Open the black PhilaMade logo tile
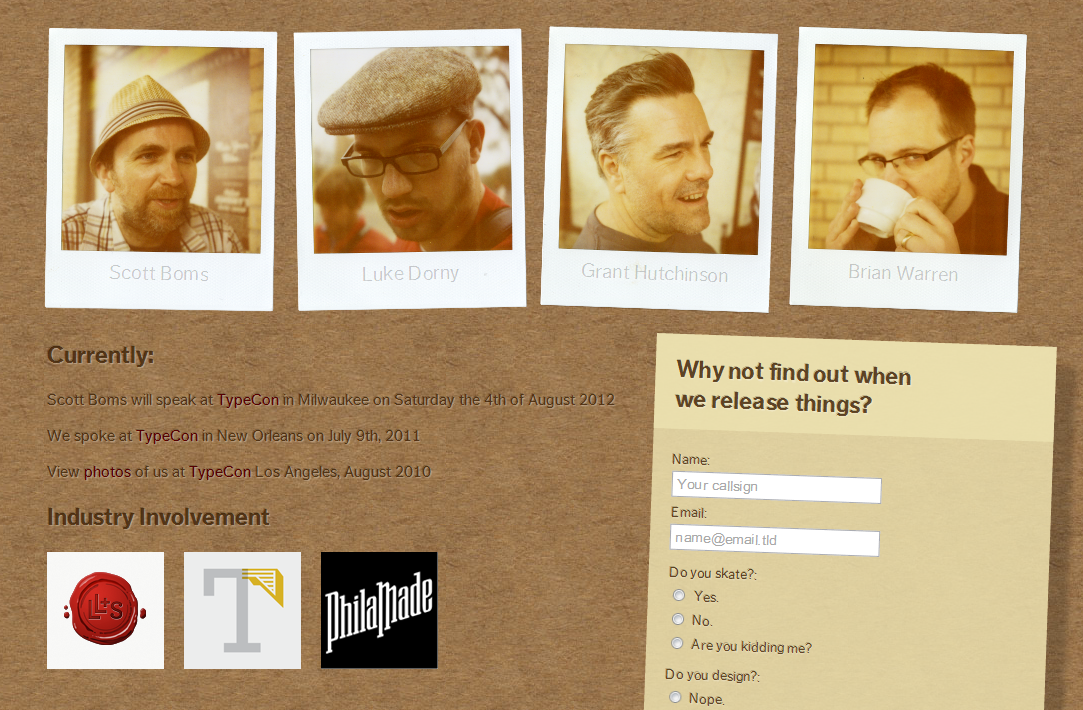This screenshot has width=1083, height=710. tap(379, 610)
